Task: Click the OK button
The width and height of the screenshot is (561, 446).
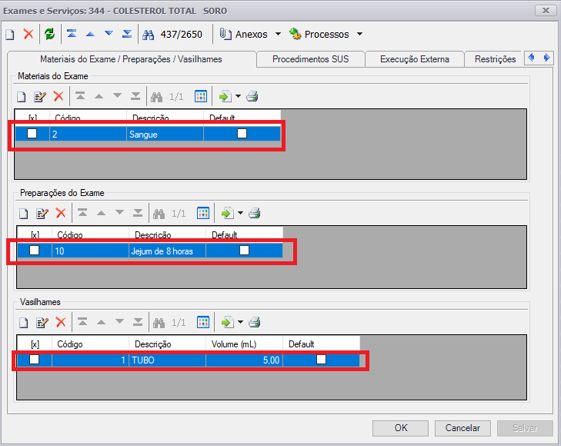Action: click(400, 428)
